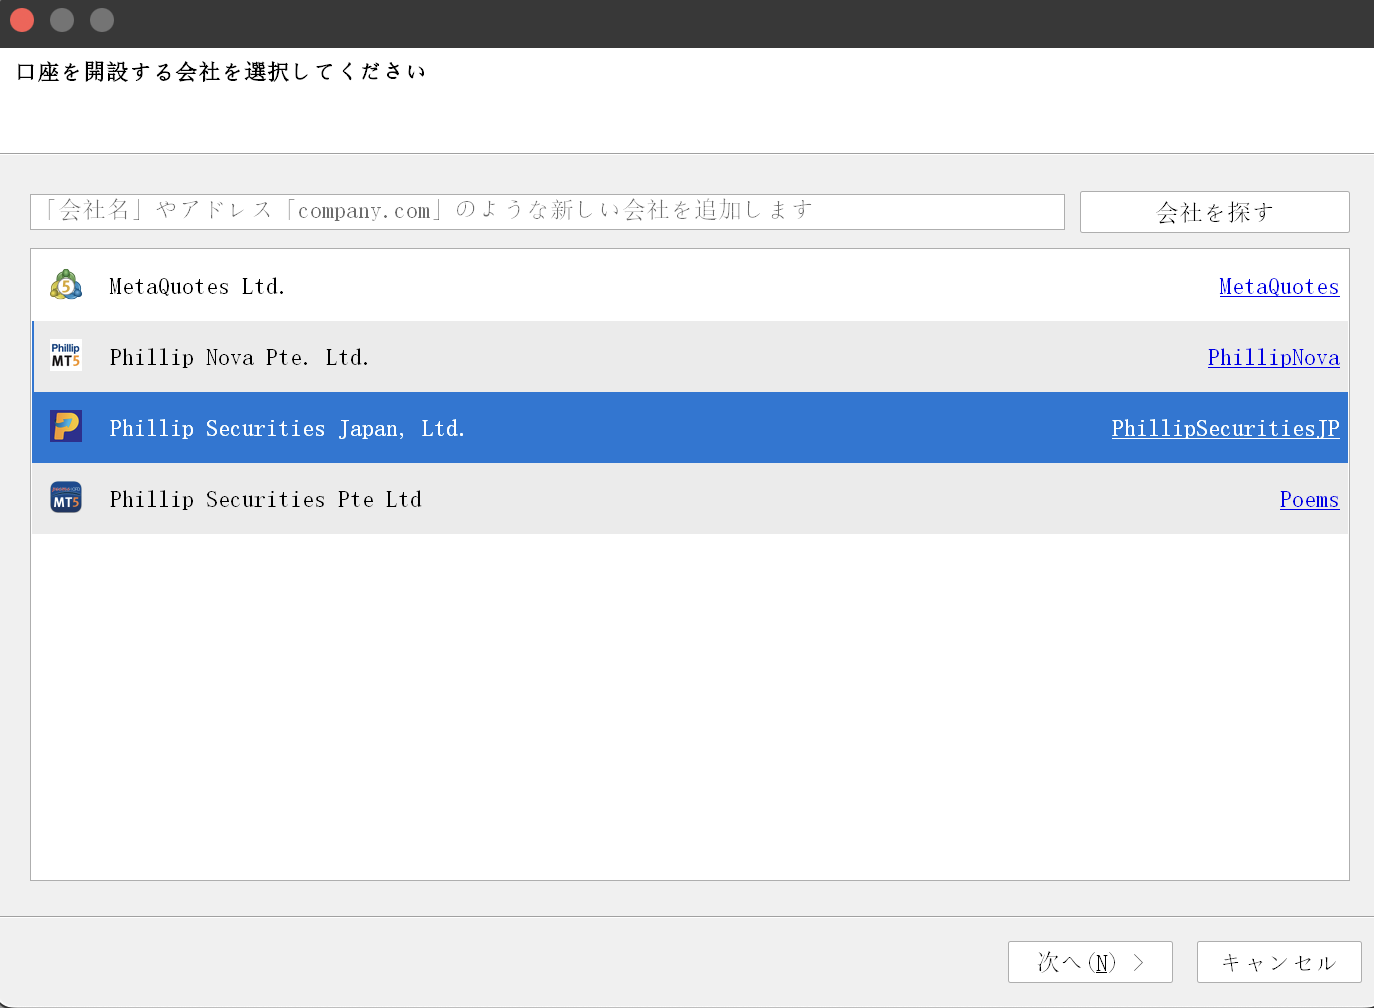This screenshot has width=1374, height=1008.
Task: Select the MetaQuotes Ltd. row text
Action: (x=197, y=287)
